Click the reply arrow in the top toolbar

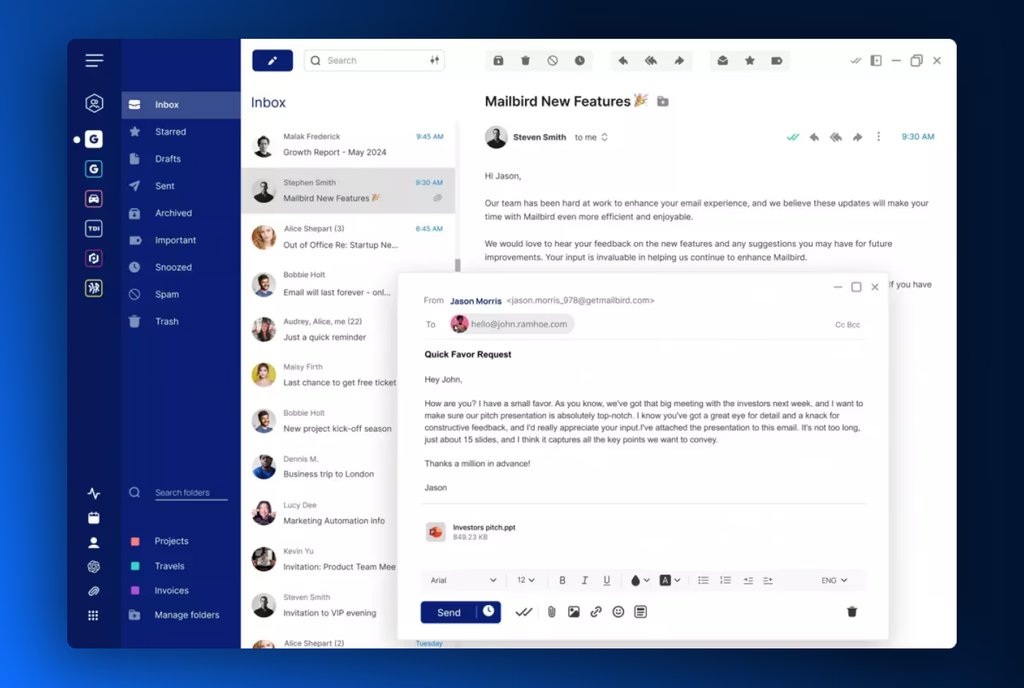pyautogui.click(x=623, y=61)
